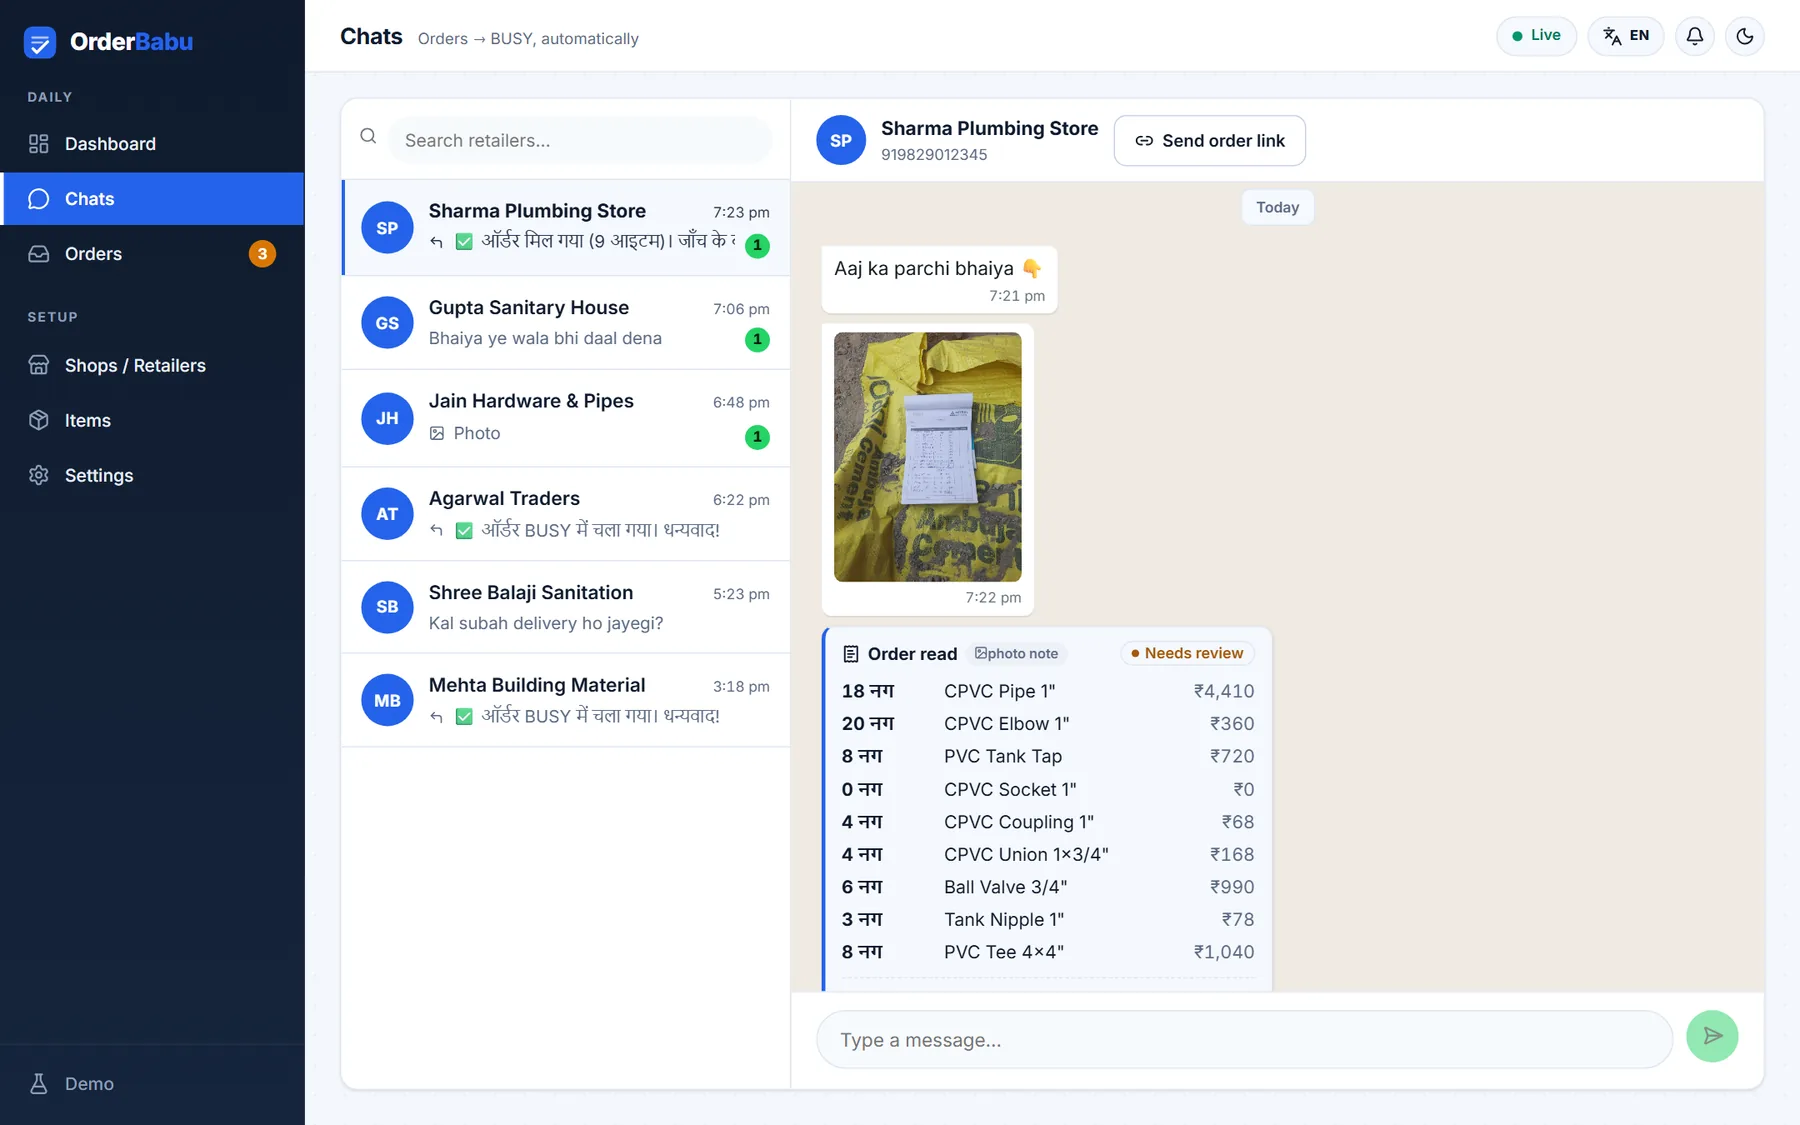
Task: Open the Shree Balaji Sanitation chat
Action: (566, 607)
